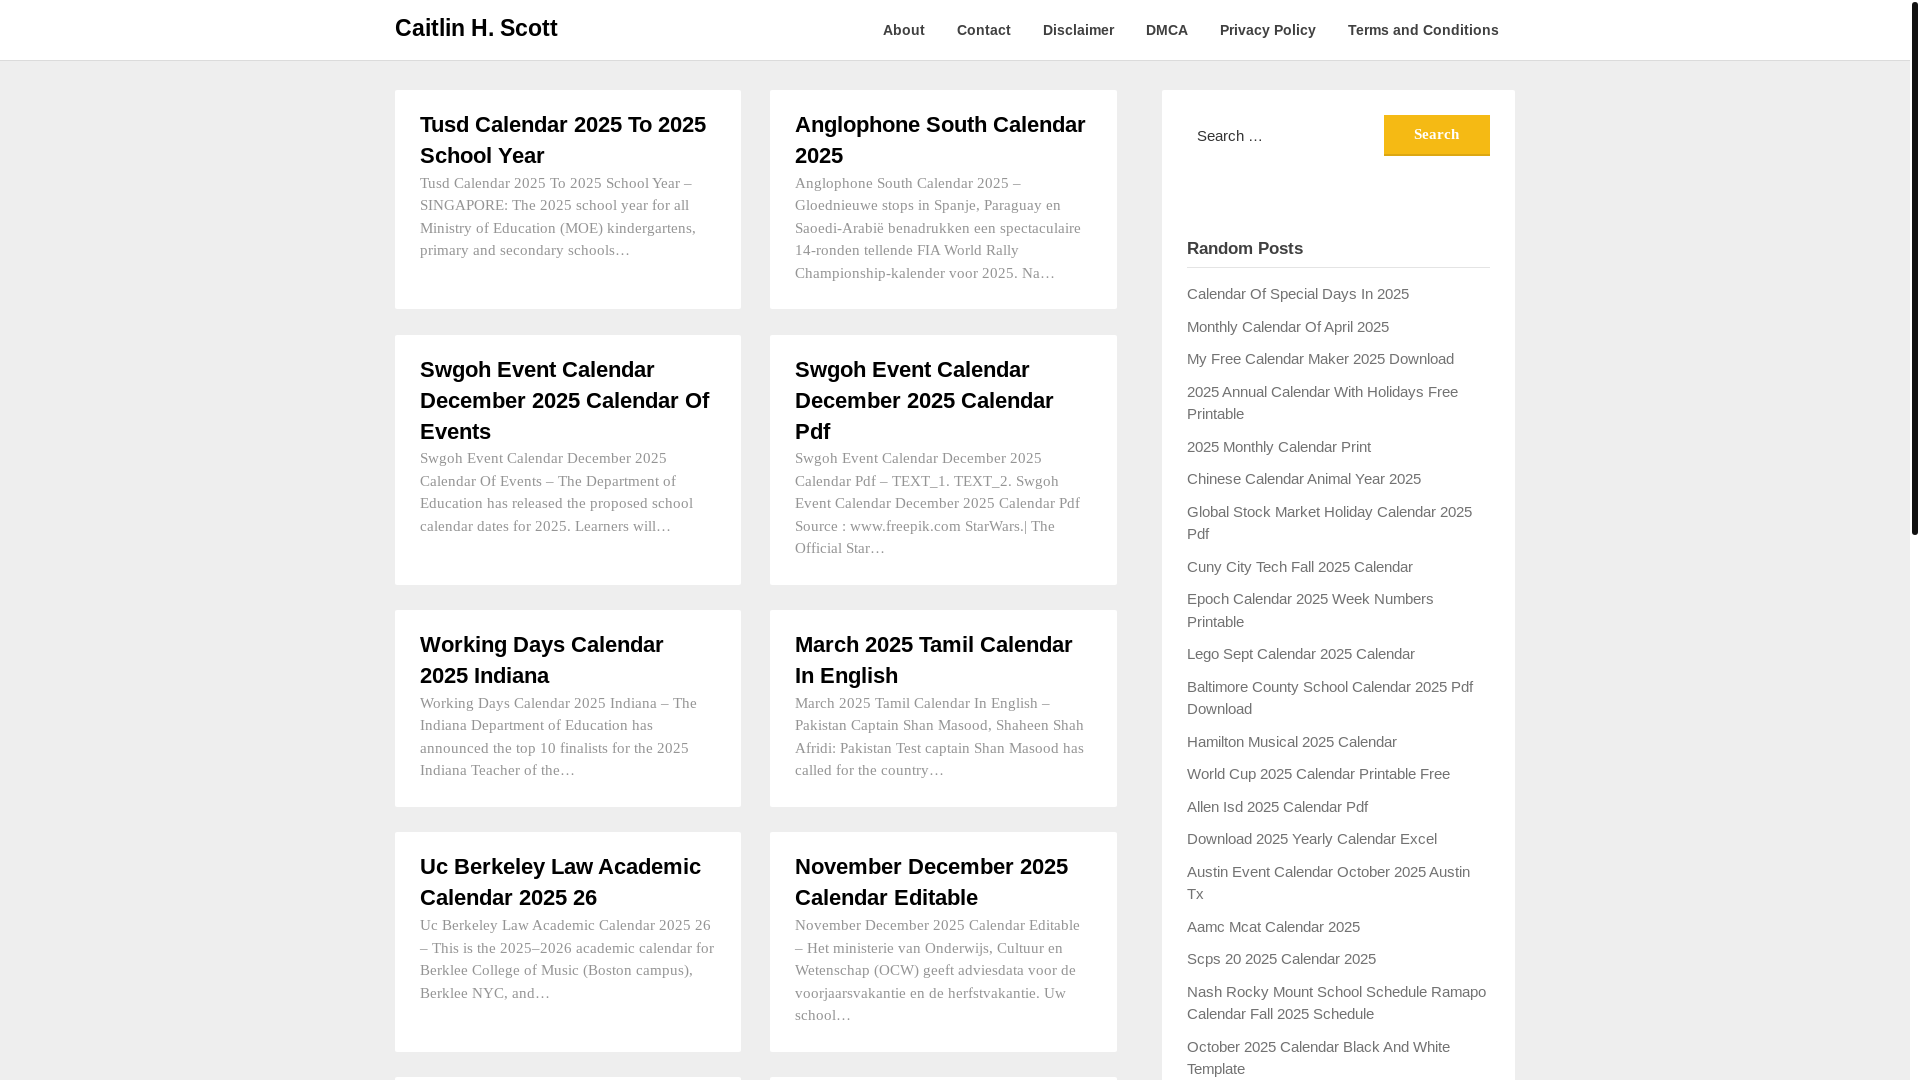Open Allen Isd 2025 Calendar Pdf
Screen dimensions: 1920x1080
point(1277,807)
